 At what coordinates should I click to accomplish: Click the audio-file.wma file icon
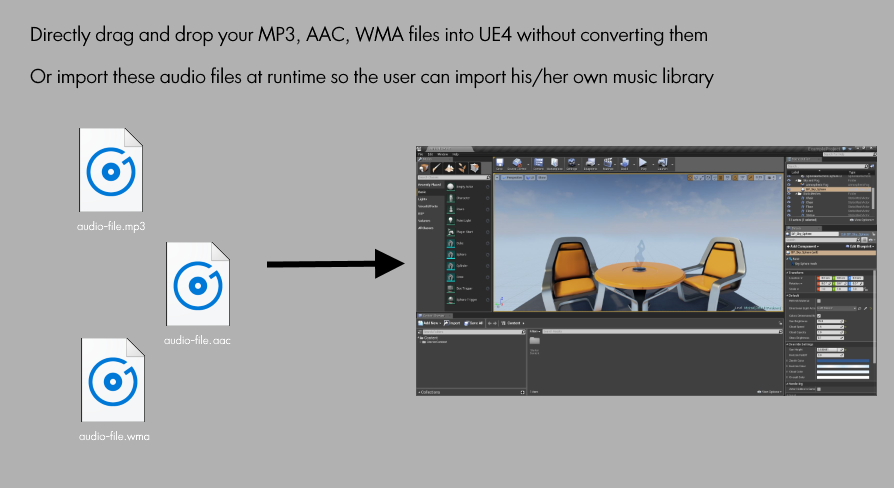[x=113, y=380]
